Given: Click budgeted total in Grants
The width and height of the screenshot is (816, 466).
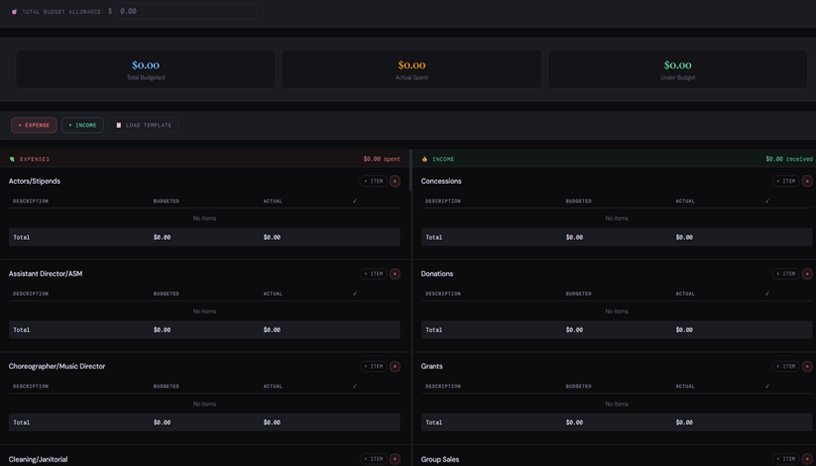Looking at the screenshot, I should point(574,423).
